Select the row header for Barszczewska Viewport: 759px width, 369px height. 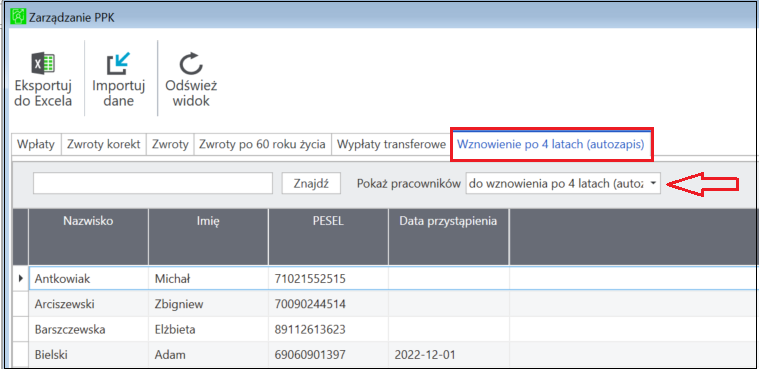tap(21, 330)
